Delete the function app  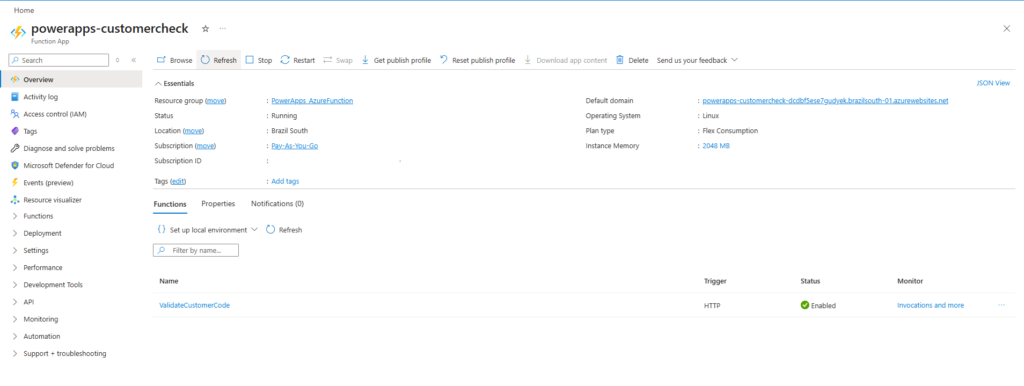coord(632,60)
